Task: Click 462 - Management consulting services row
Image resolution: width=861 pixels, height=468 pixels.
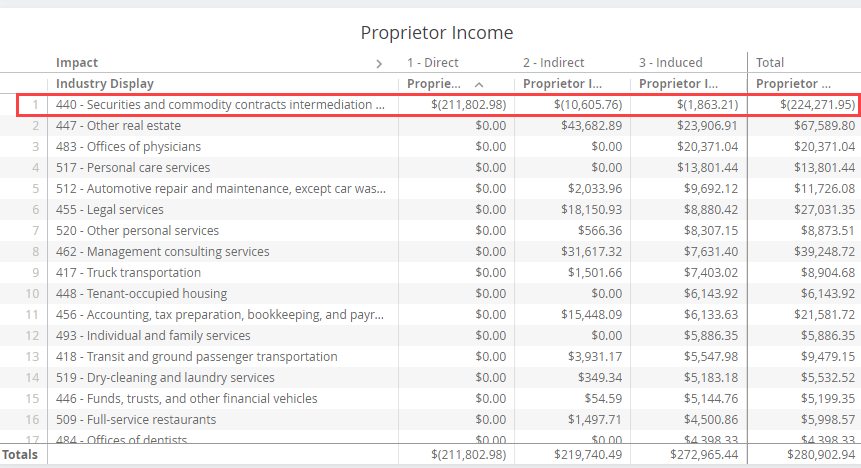Action: click(x=162, y=252)
